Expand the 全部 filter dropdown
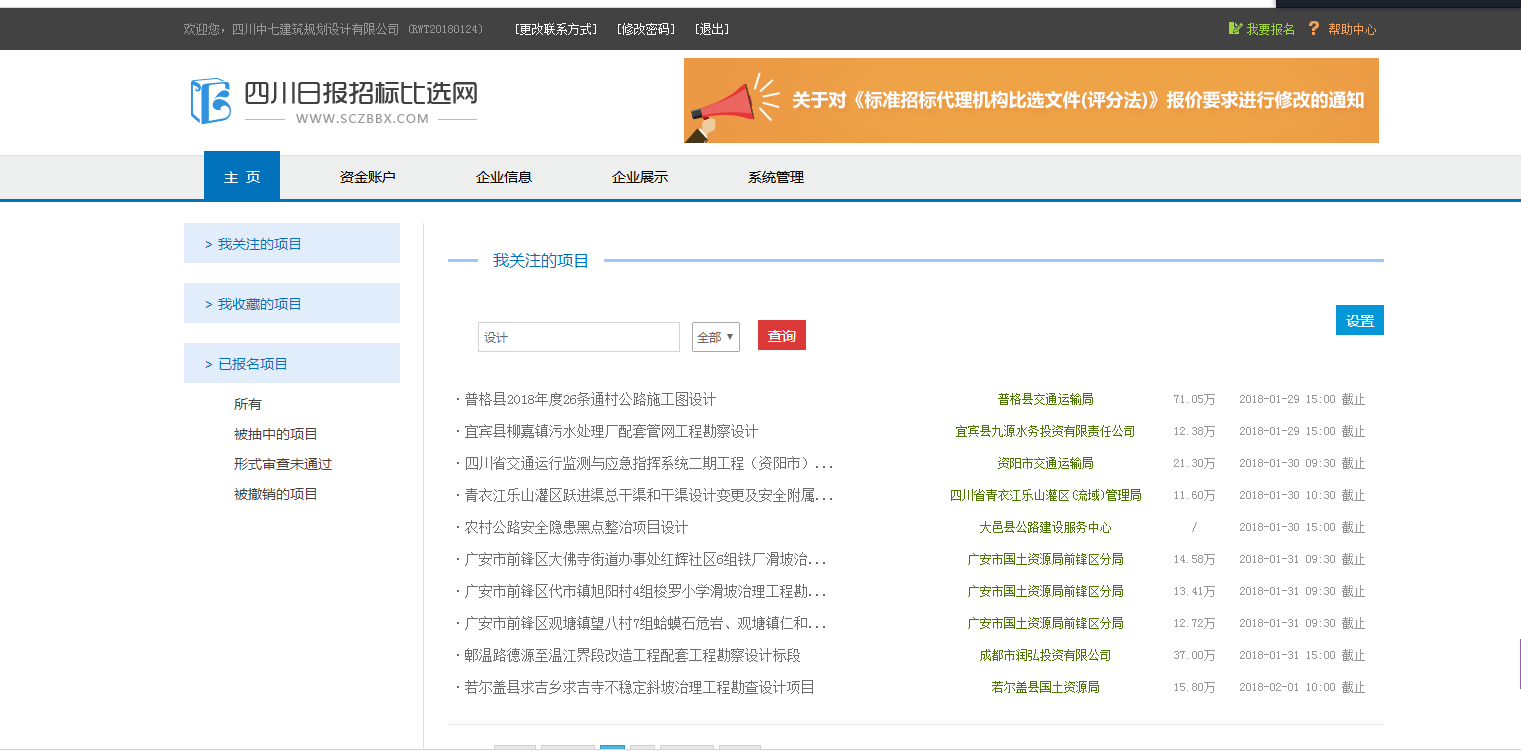1521x751 pixels. (x=715, y=337)
